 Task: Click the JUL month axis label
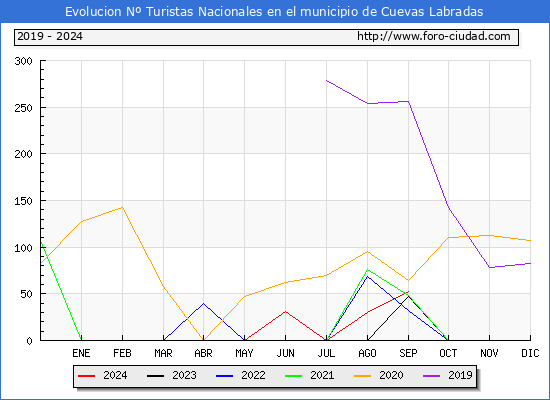(x=326, y=353)
